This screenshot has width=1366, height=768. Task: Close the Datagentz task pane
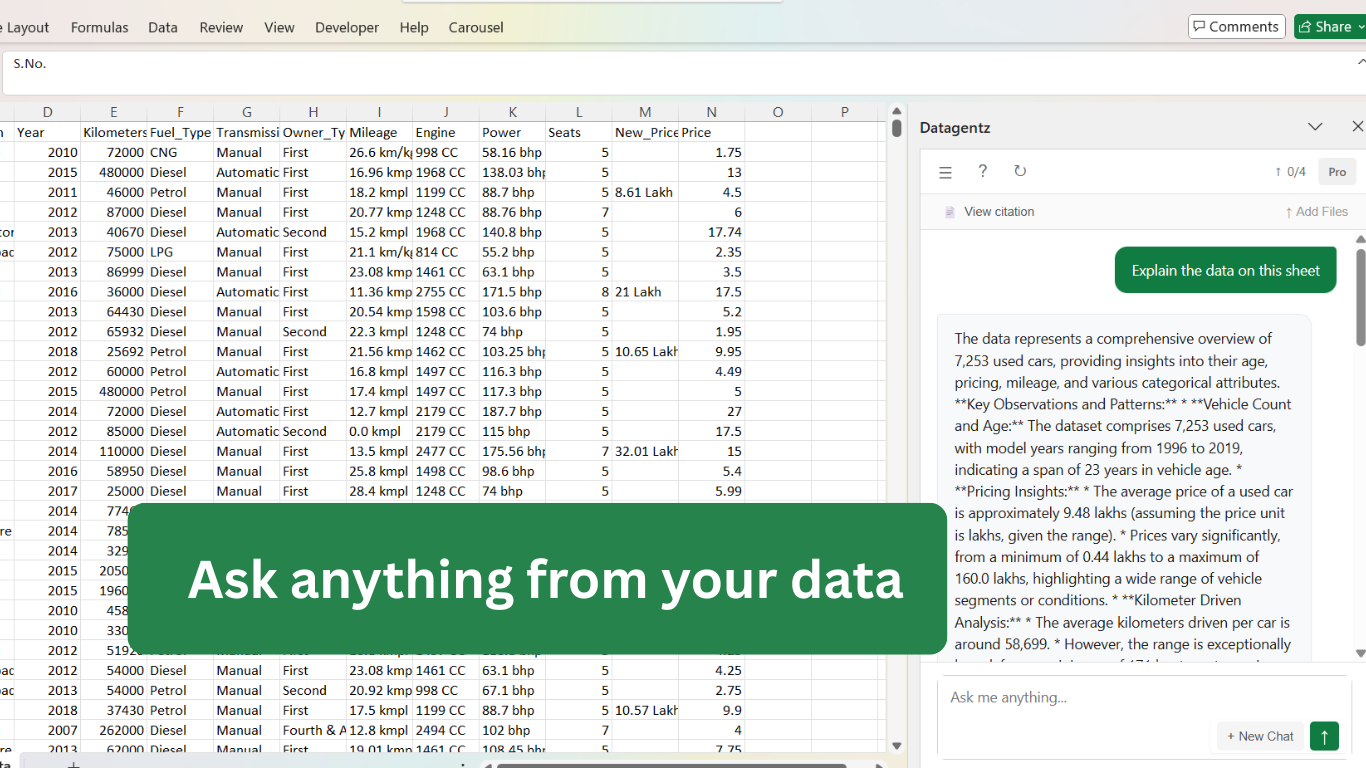pyautogui.click(x=1357, y=127)
